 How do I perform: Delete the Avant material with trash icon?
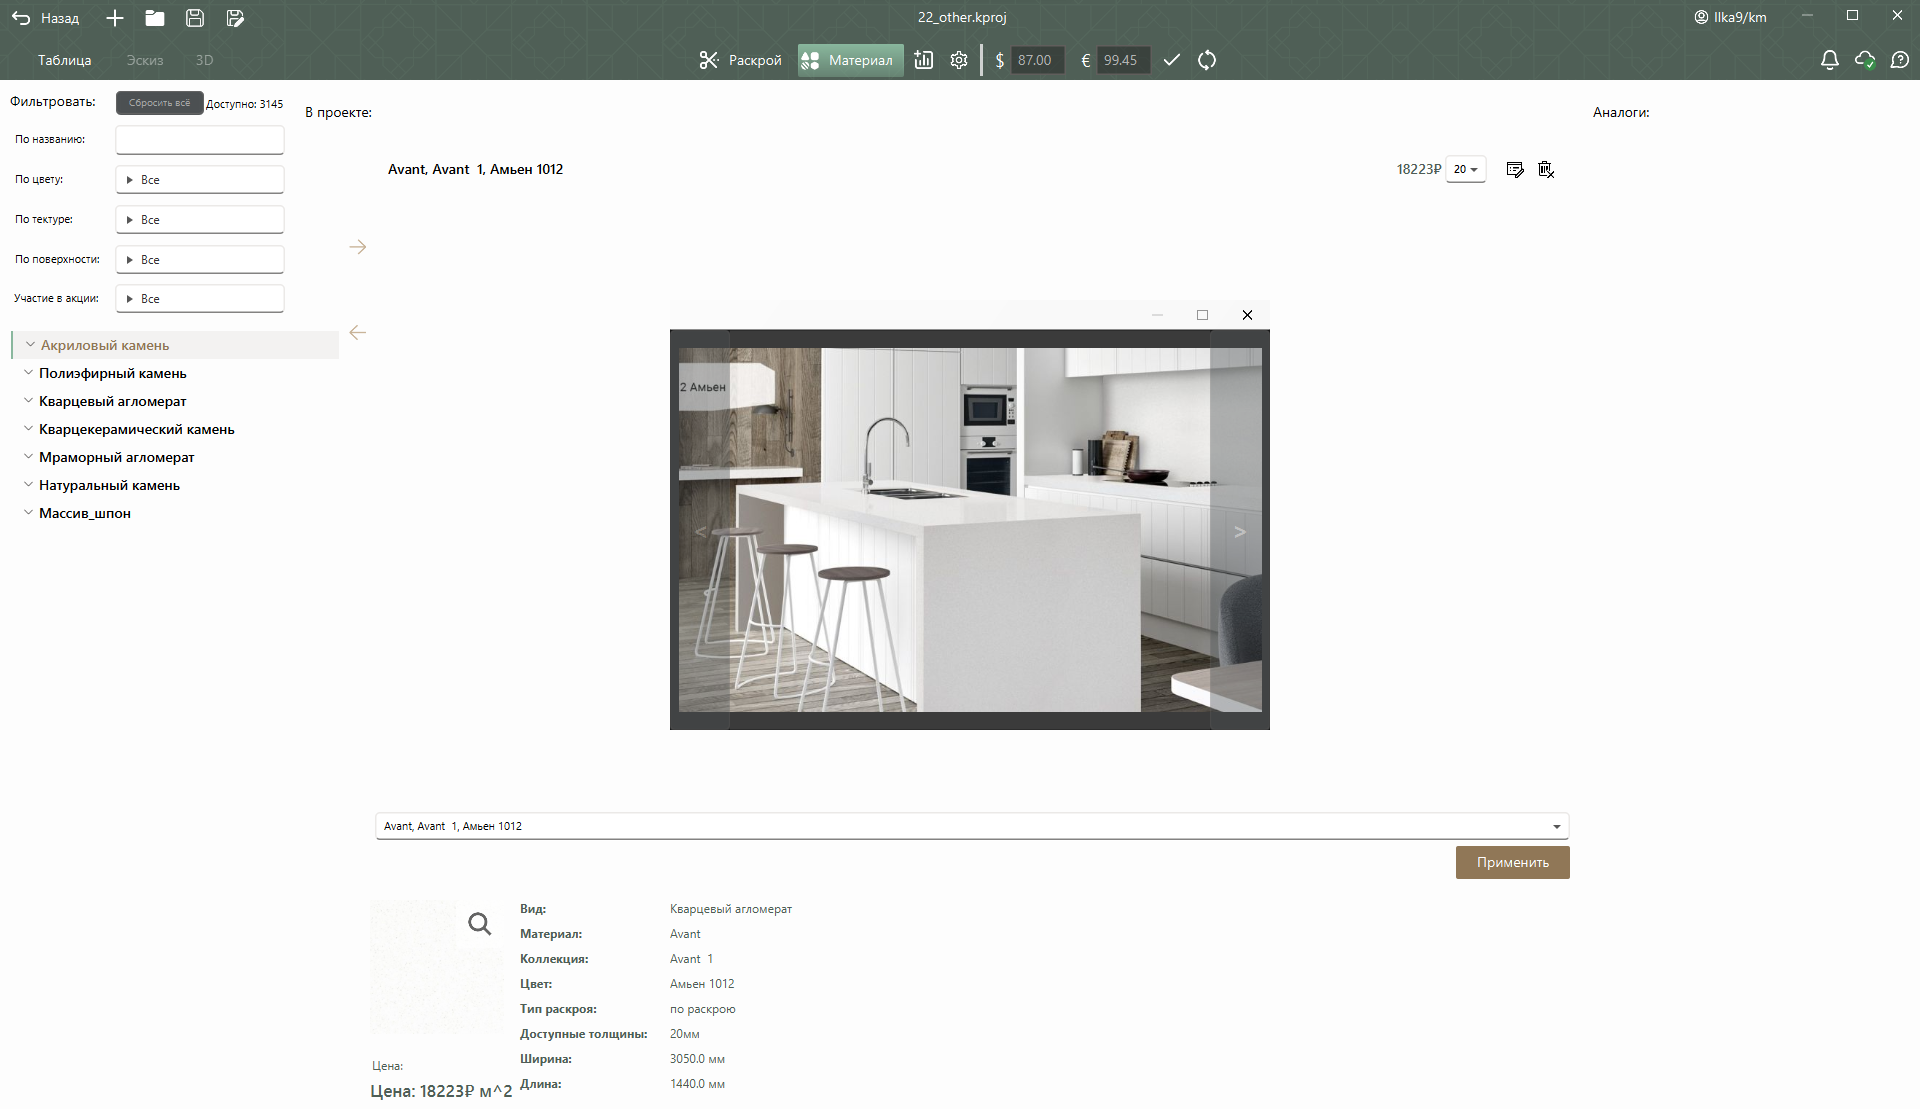click(x=1546, y=169)
